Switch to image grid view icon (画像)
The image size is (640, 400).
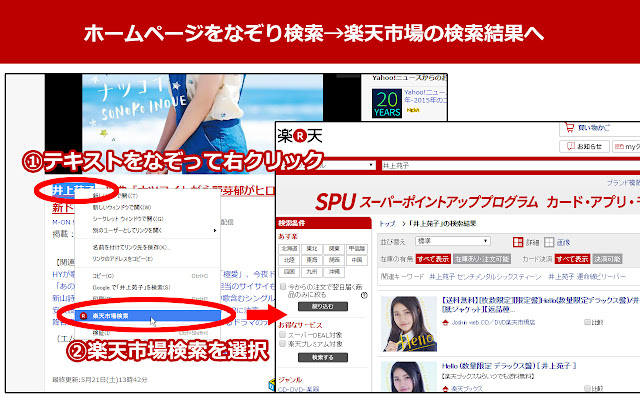549,242
